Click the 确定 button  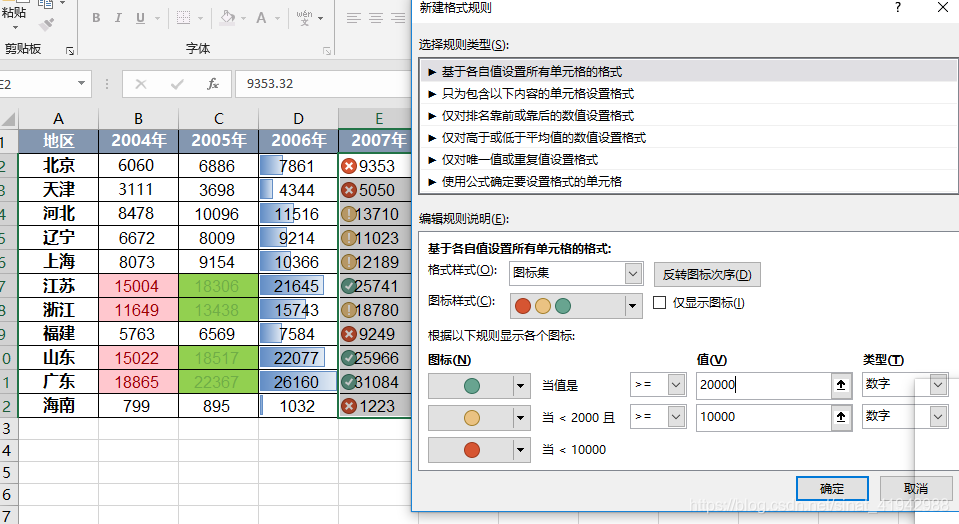(x=832, y=489)
